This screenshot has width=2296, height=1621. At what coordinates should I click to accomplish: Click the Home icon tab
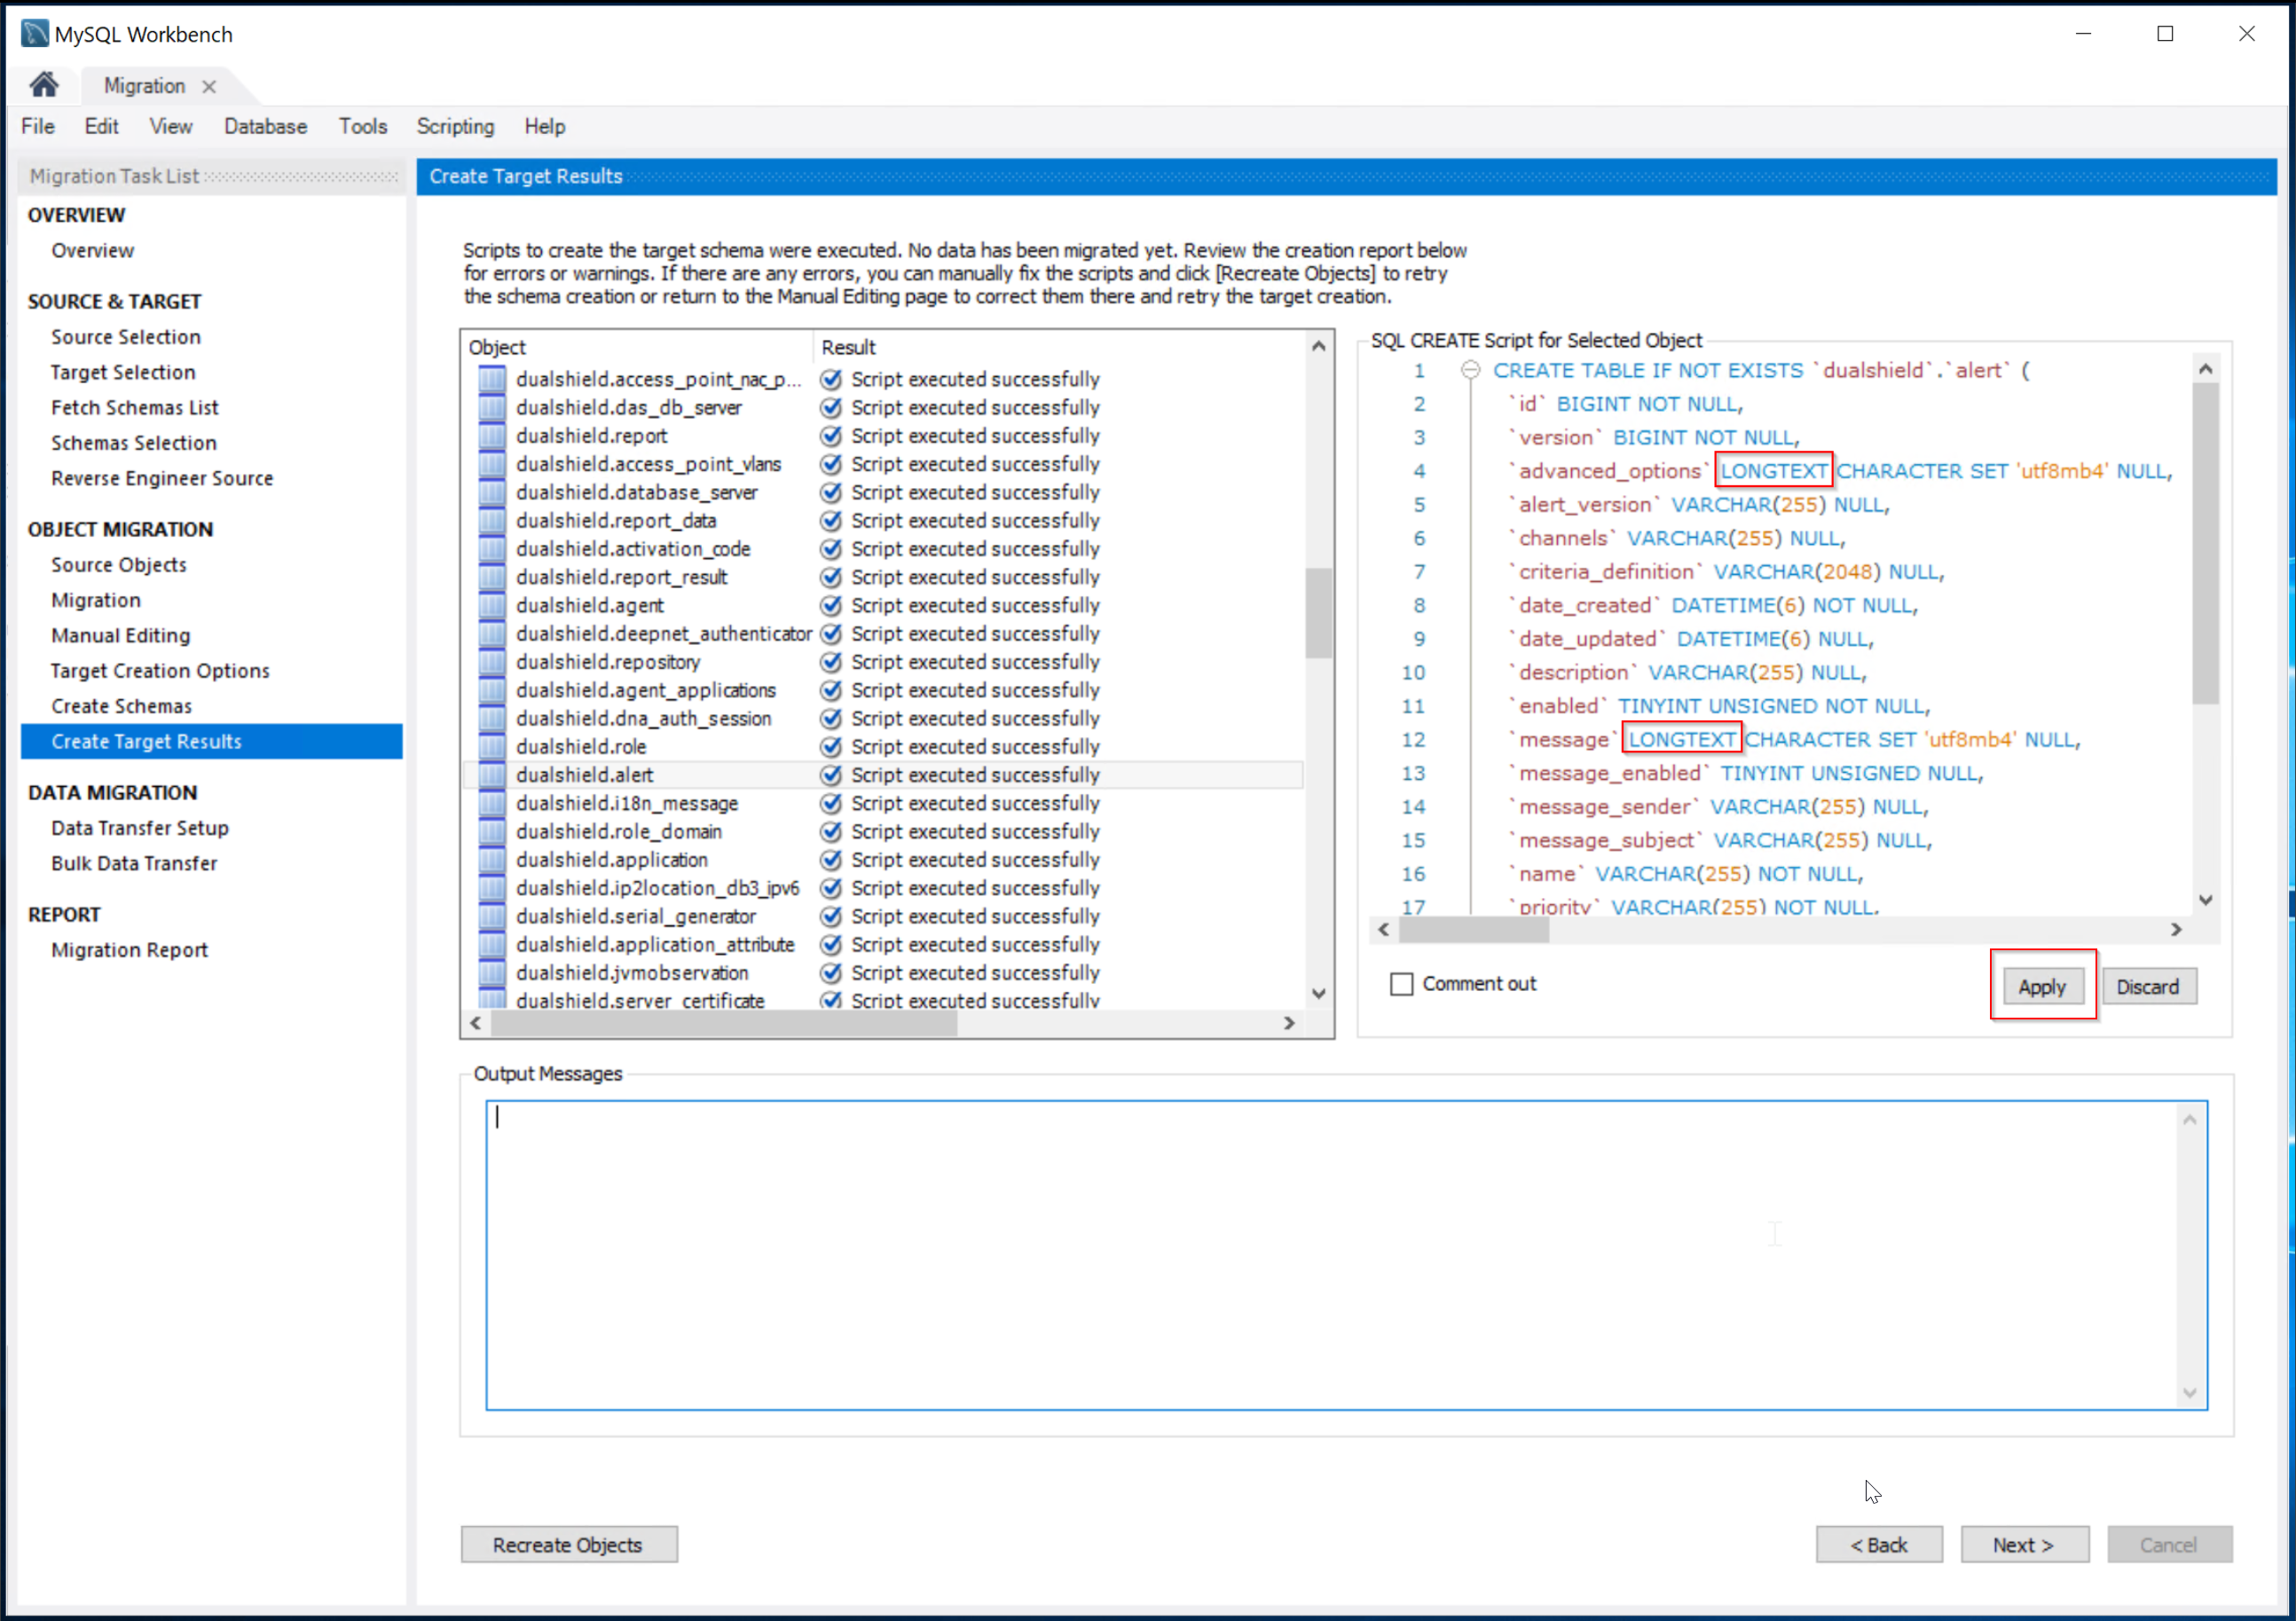click(x=43, y=85)
